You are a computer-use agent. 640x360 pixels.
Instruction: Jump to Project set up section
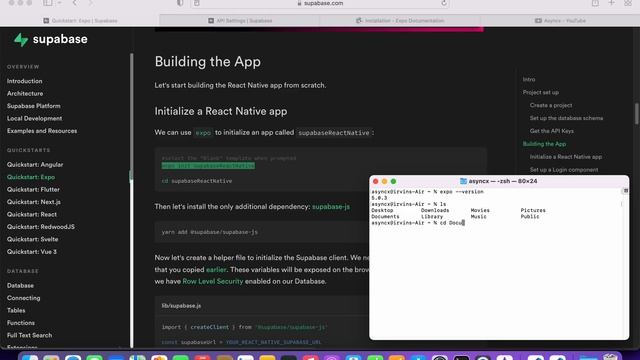pyautogui.click(x=540, y=93)
